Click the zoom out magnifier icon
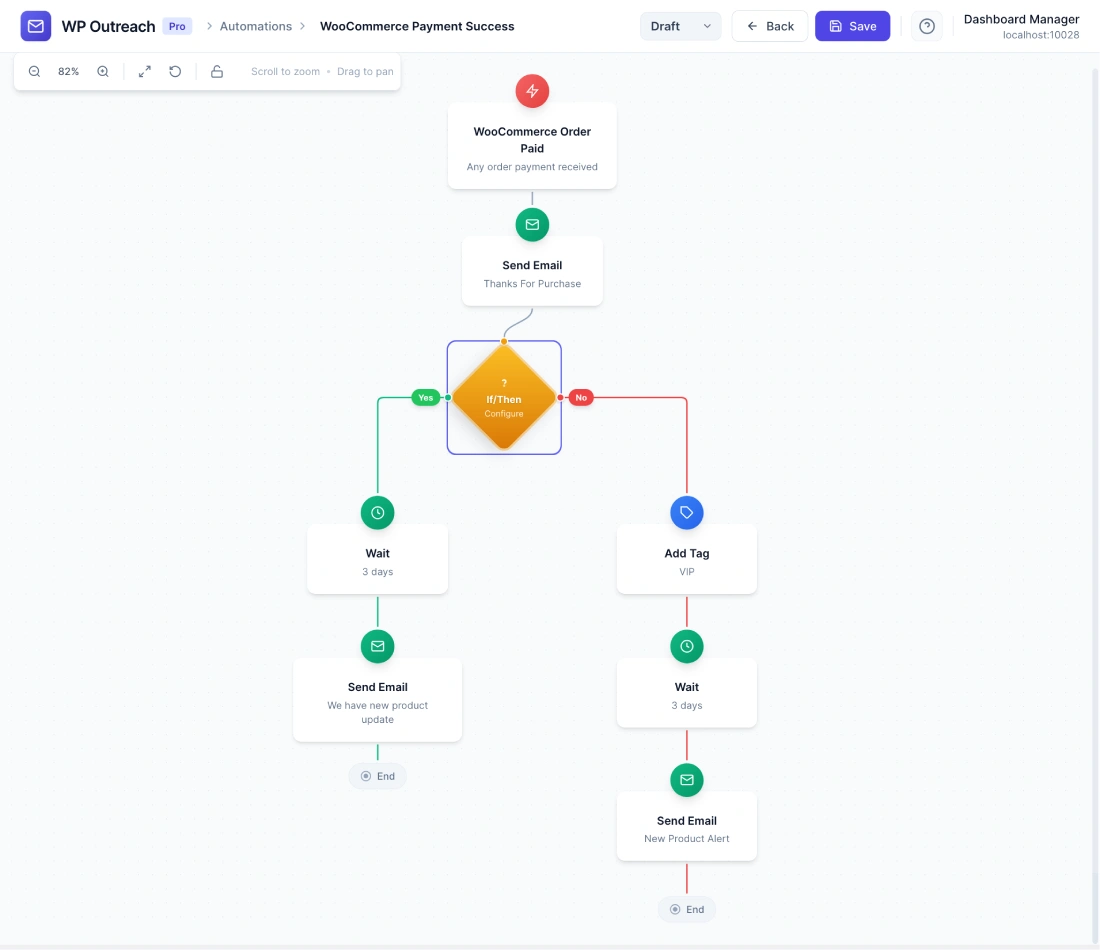Screen dimensions: 1100x950 tap(35, 72)
